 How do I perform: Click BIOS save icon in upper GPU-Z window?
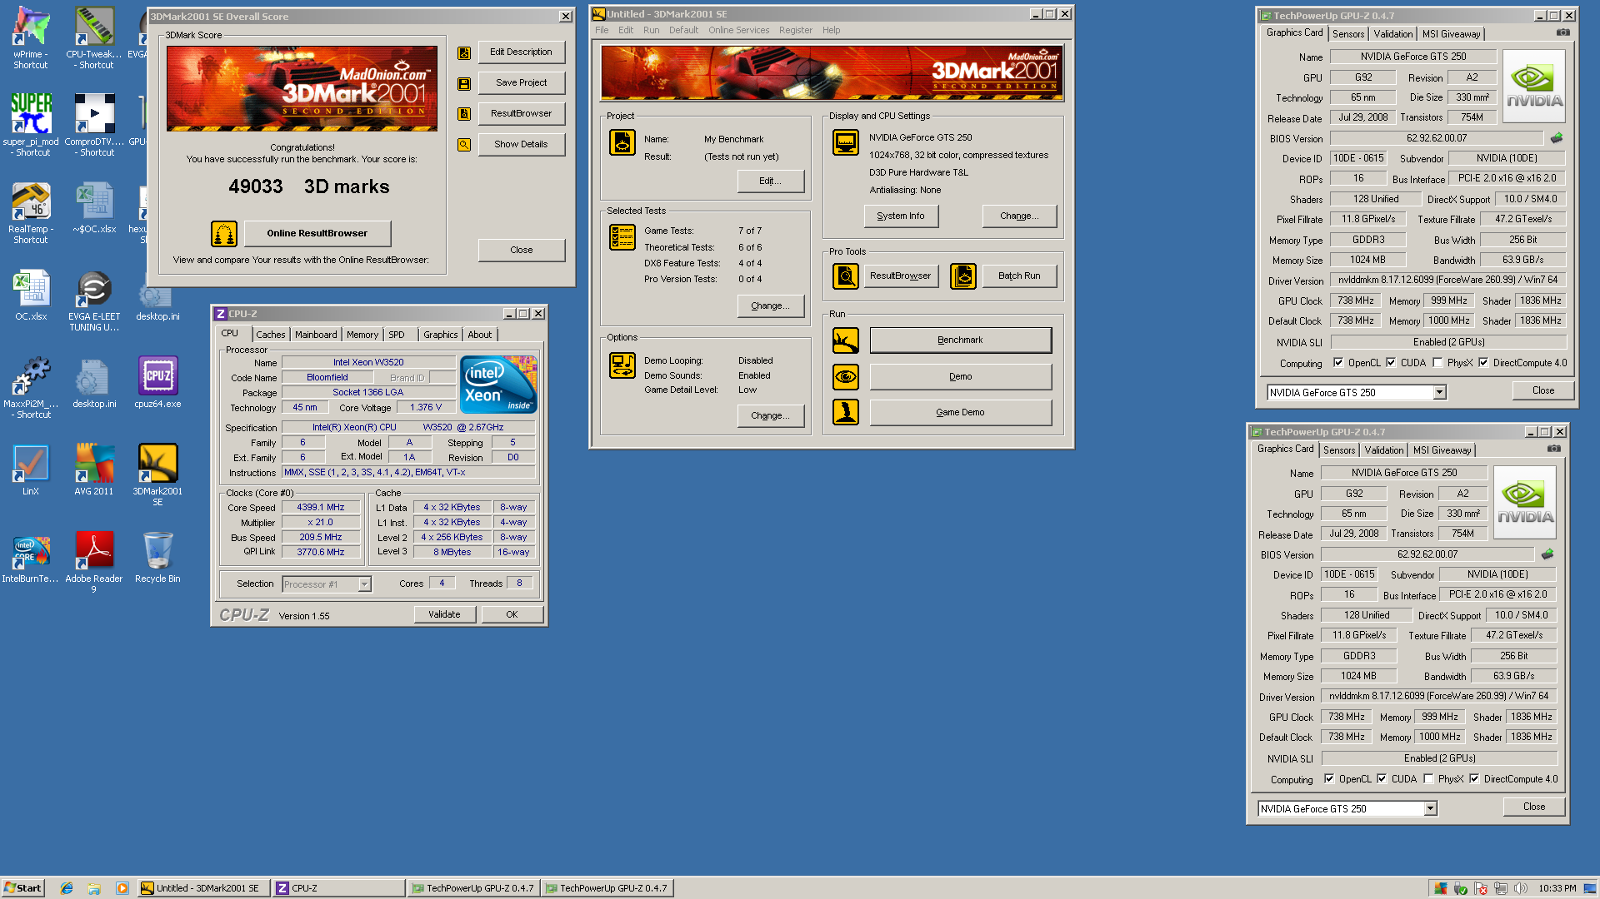1556,138
